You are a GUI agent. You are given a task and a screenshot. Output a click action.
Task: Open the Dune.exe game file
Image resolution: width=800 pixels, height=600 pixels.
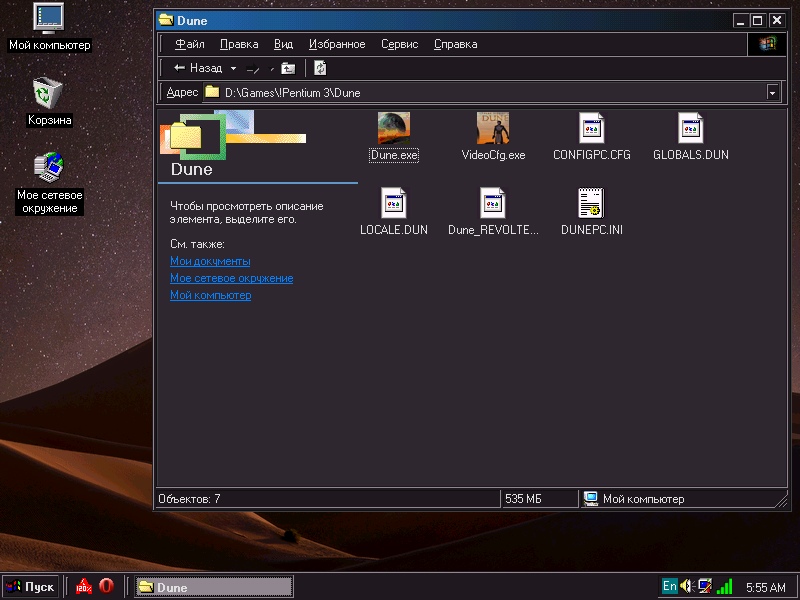point(394,129)
